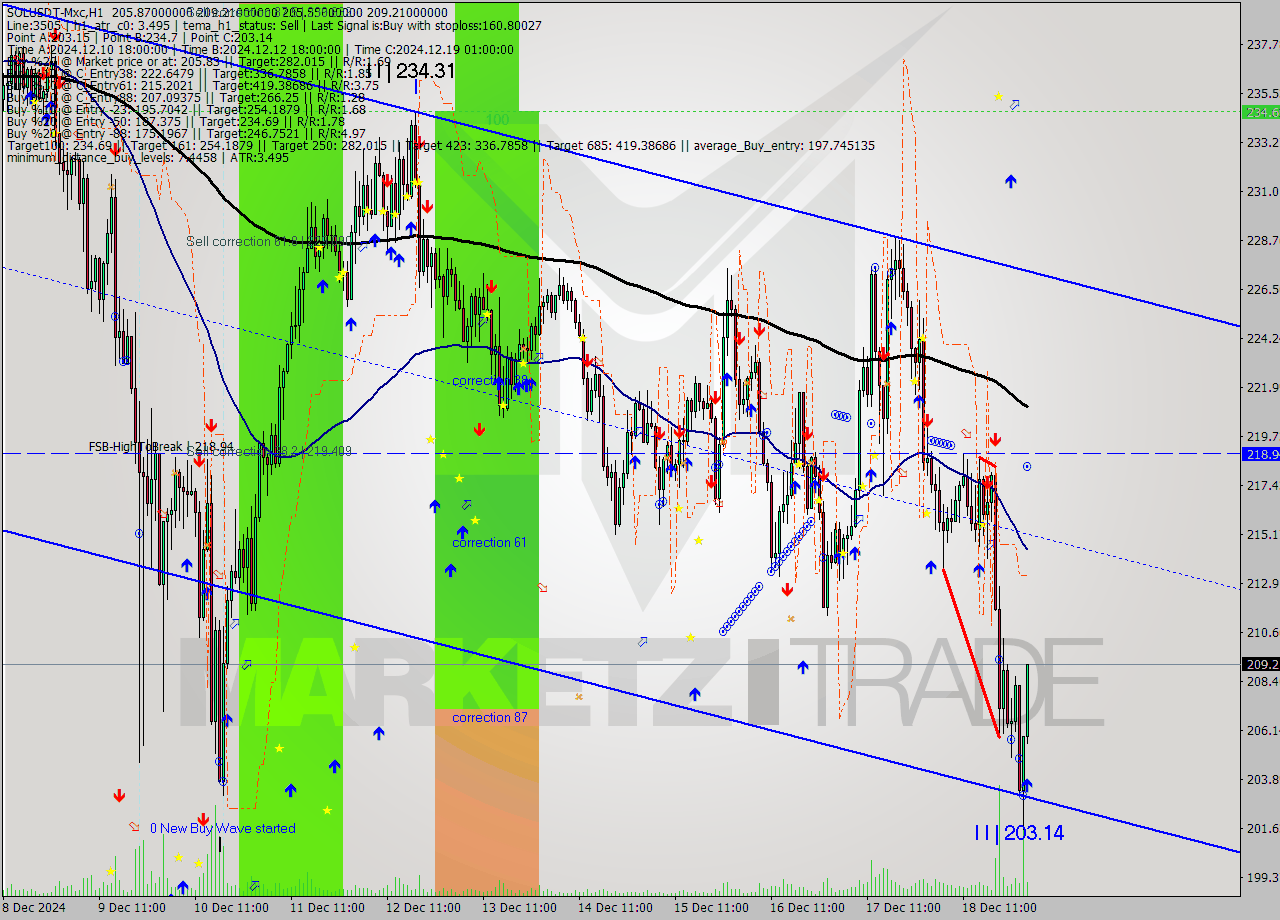Click the 'I I | 234.31' high label

(412, 71)
